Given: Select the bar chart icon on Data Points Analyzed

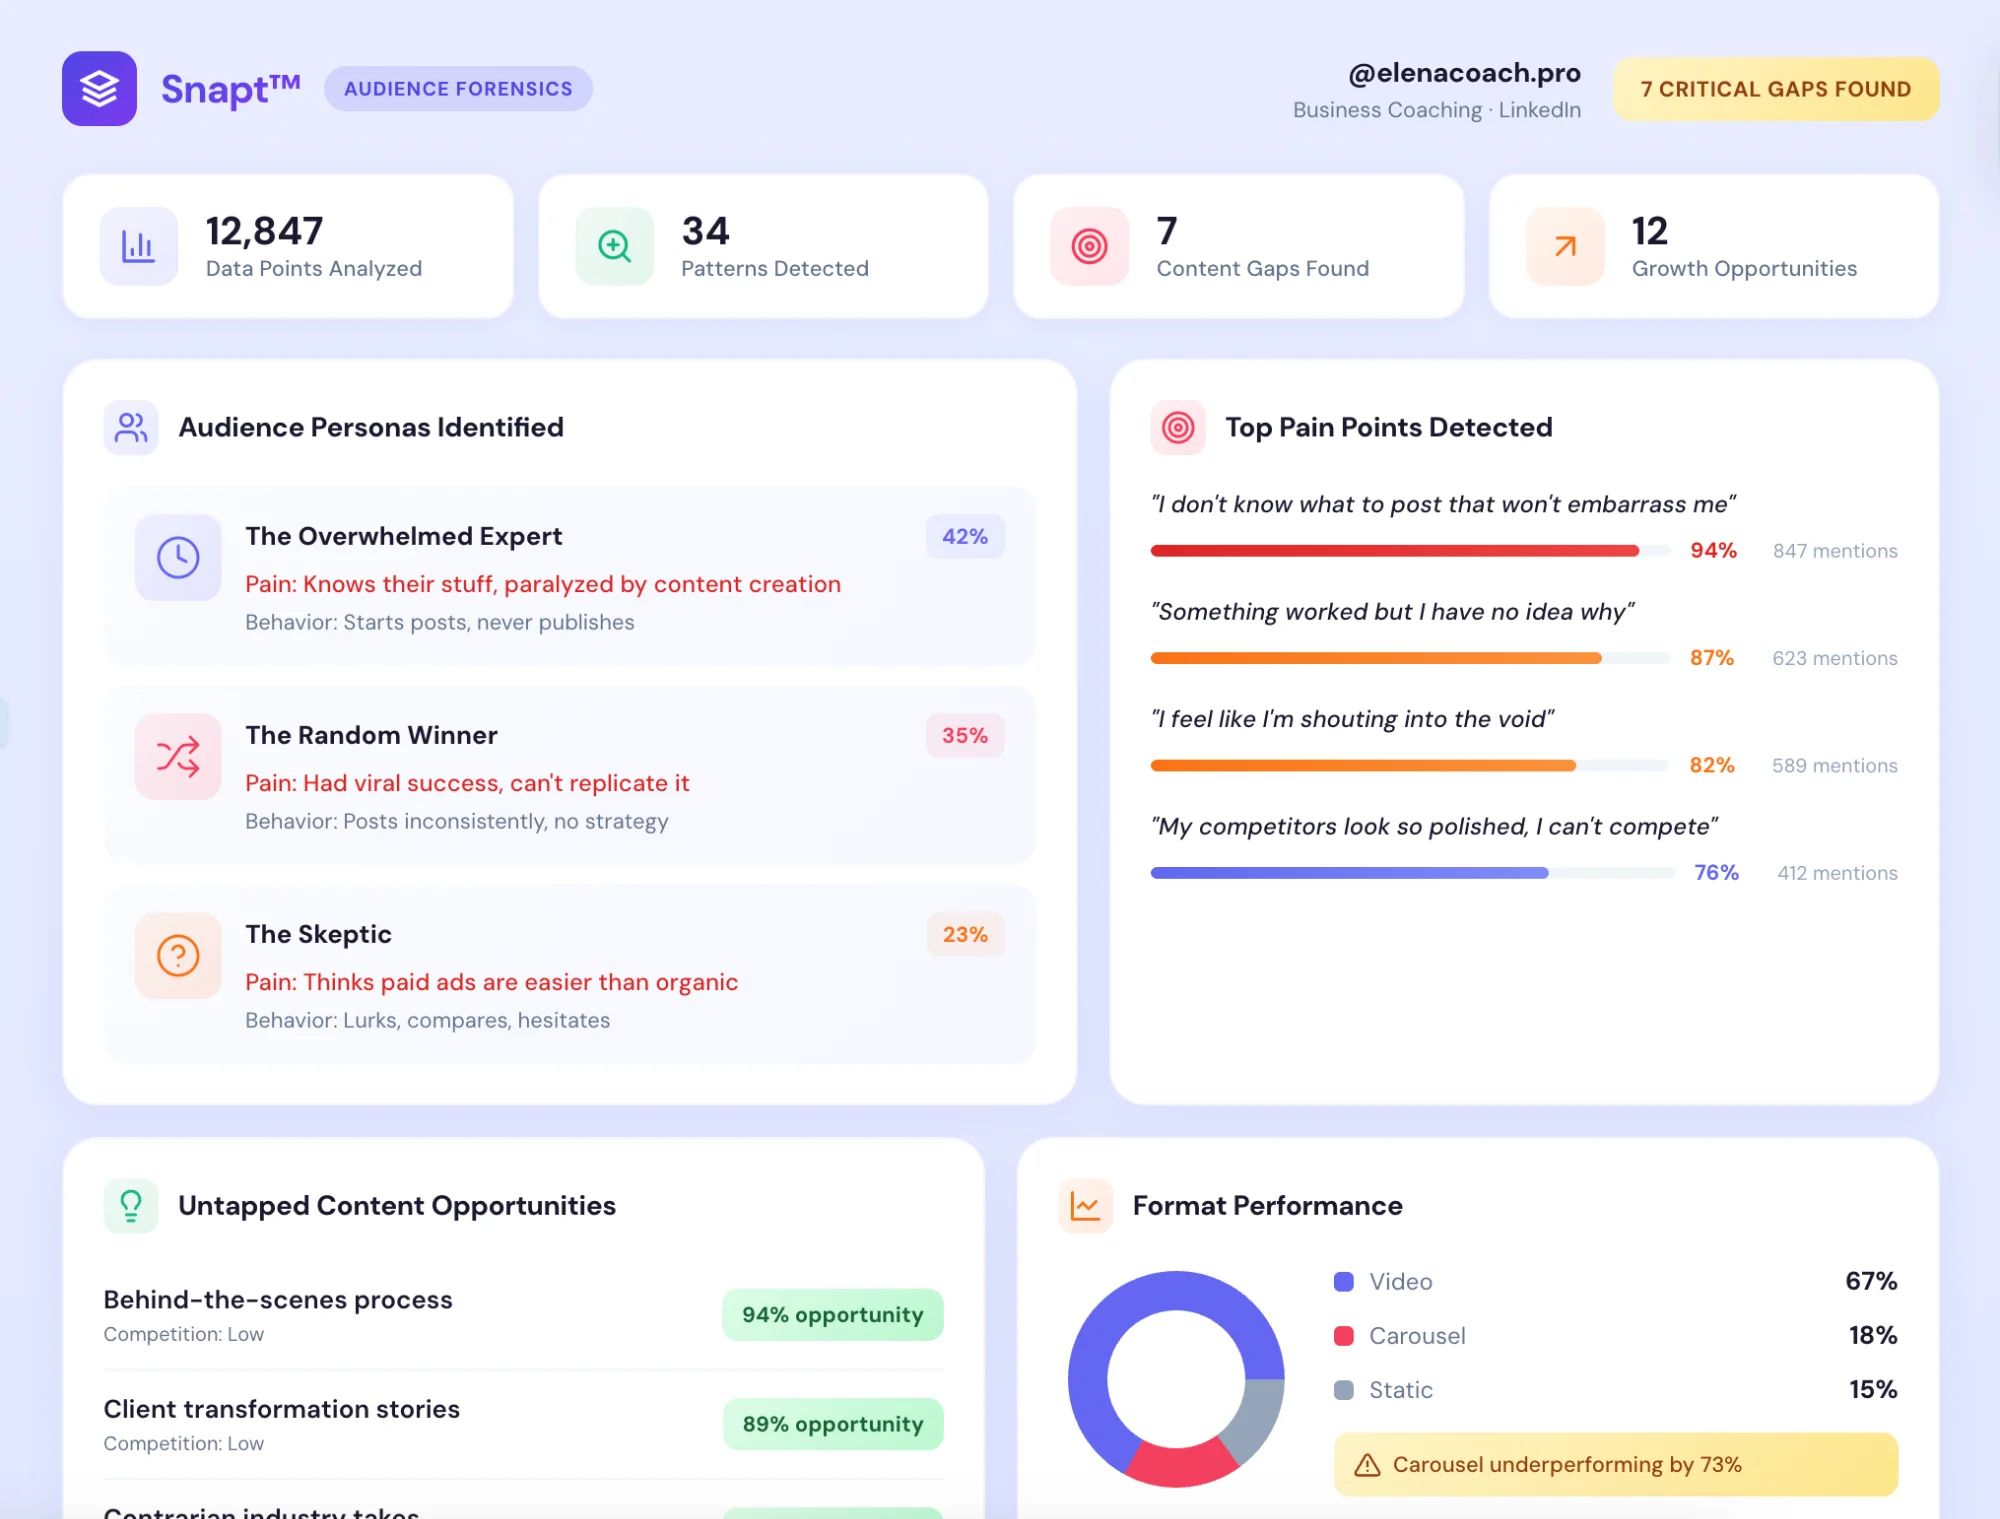Looking at the screenshot, I should pyautogui.click(x=139, y=245).
